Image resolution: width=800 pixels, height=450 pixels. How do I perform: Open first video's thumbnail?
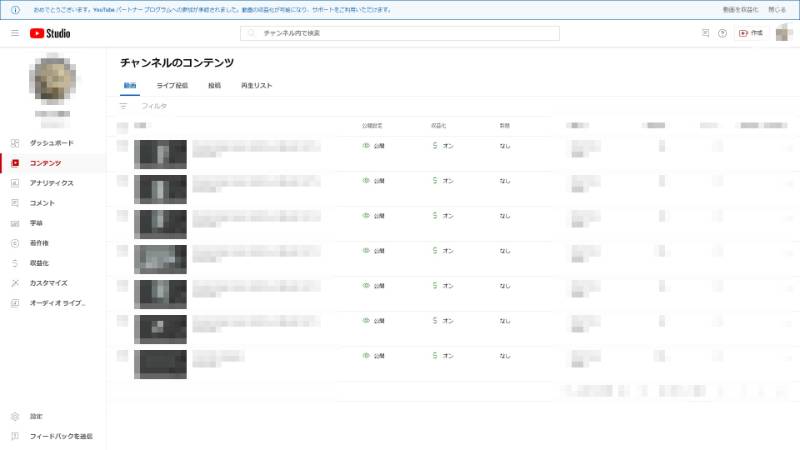[160, 154]
